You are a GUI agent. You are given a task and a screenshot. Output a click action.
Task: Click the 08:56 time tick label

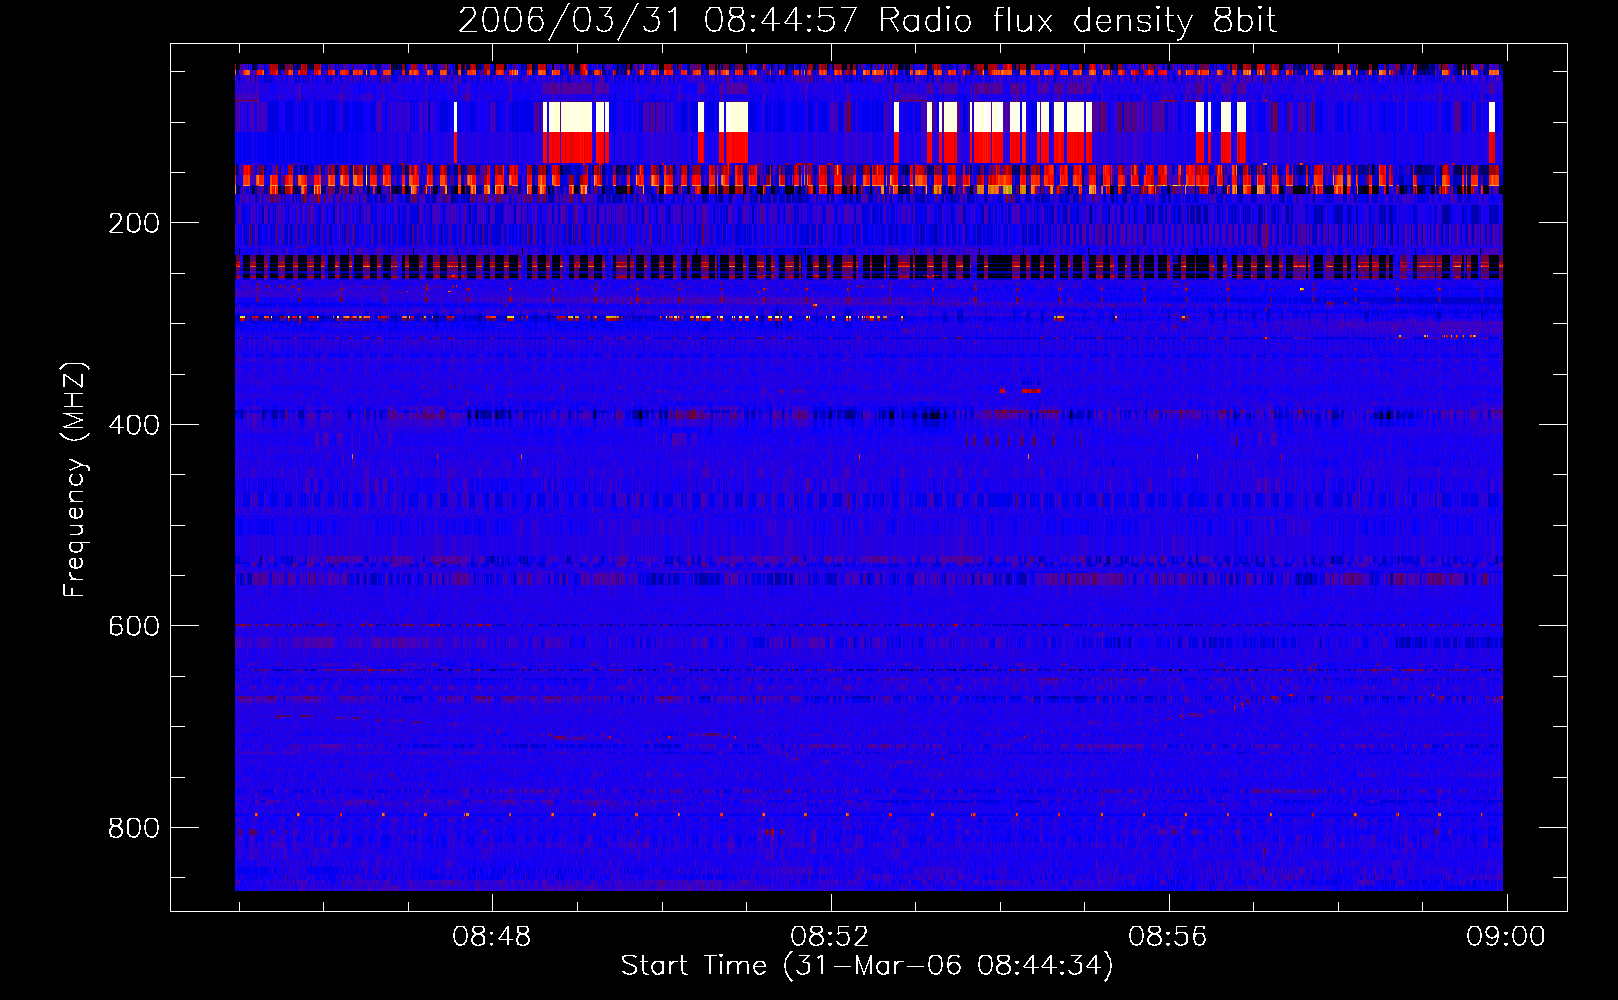click(1168, 937)
